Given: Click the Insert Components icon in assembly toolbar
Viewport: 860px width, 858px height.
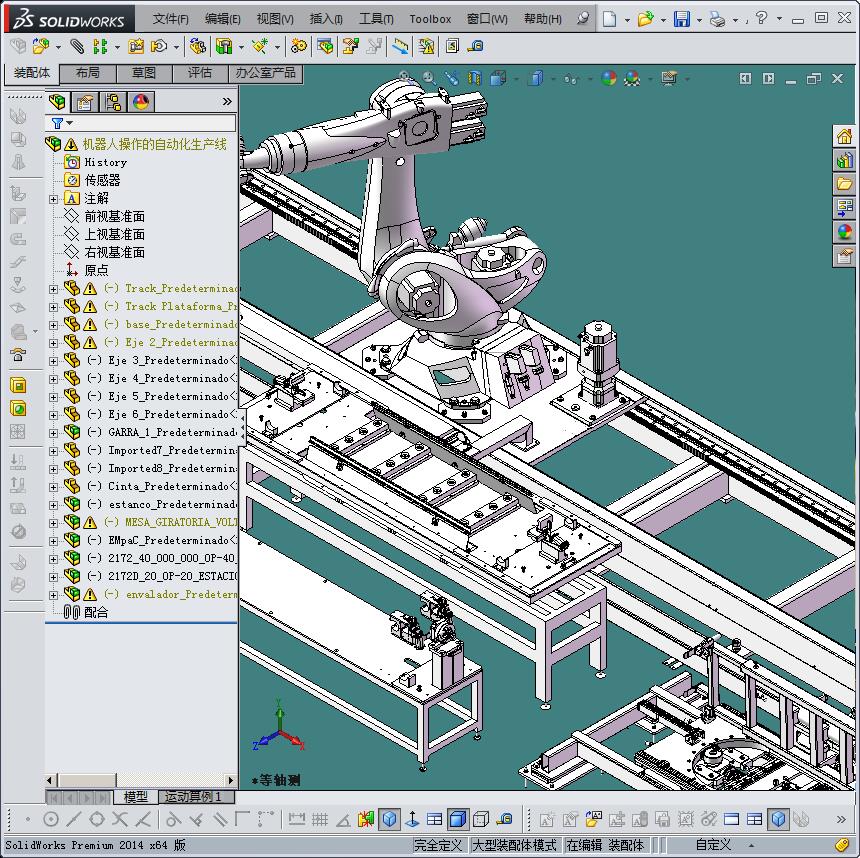Looking at the screenshot, I should click(41, 47).
